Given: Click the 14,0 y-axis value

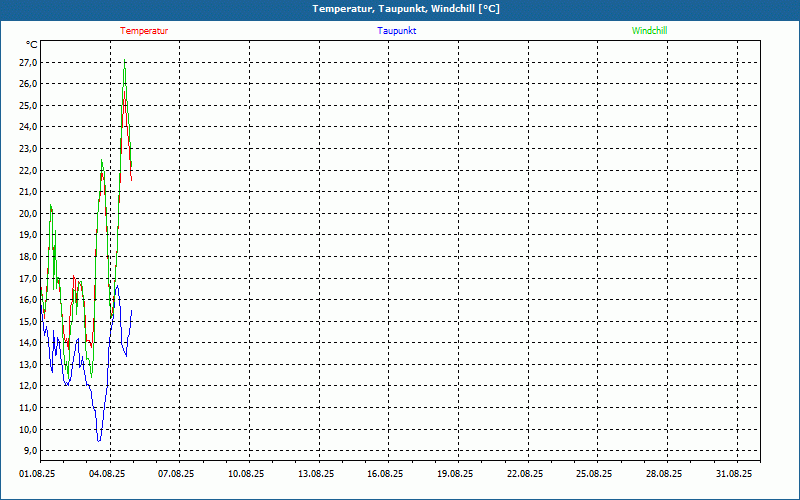Looking at the screenshot, I should (28, 343).
